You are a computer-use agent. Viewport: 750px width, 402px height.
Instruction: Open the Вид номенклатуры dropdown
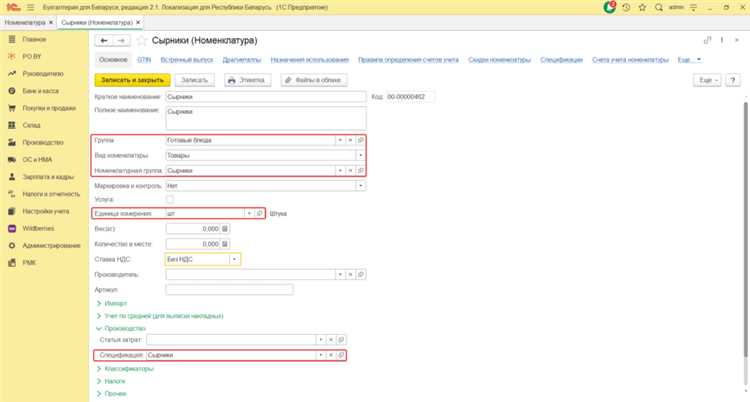coord(360,156)
